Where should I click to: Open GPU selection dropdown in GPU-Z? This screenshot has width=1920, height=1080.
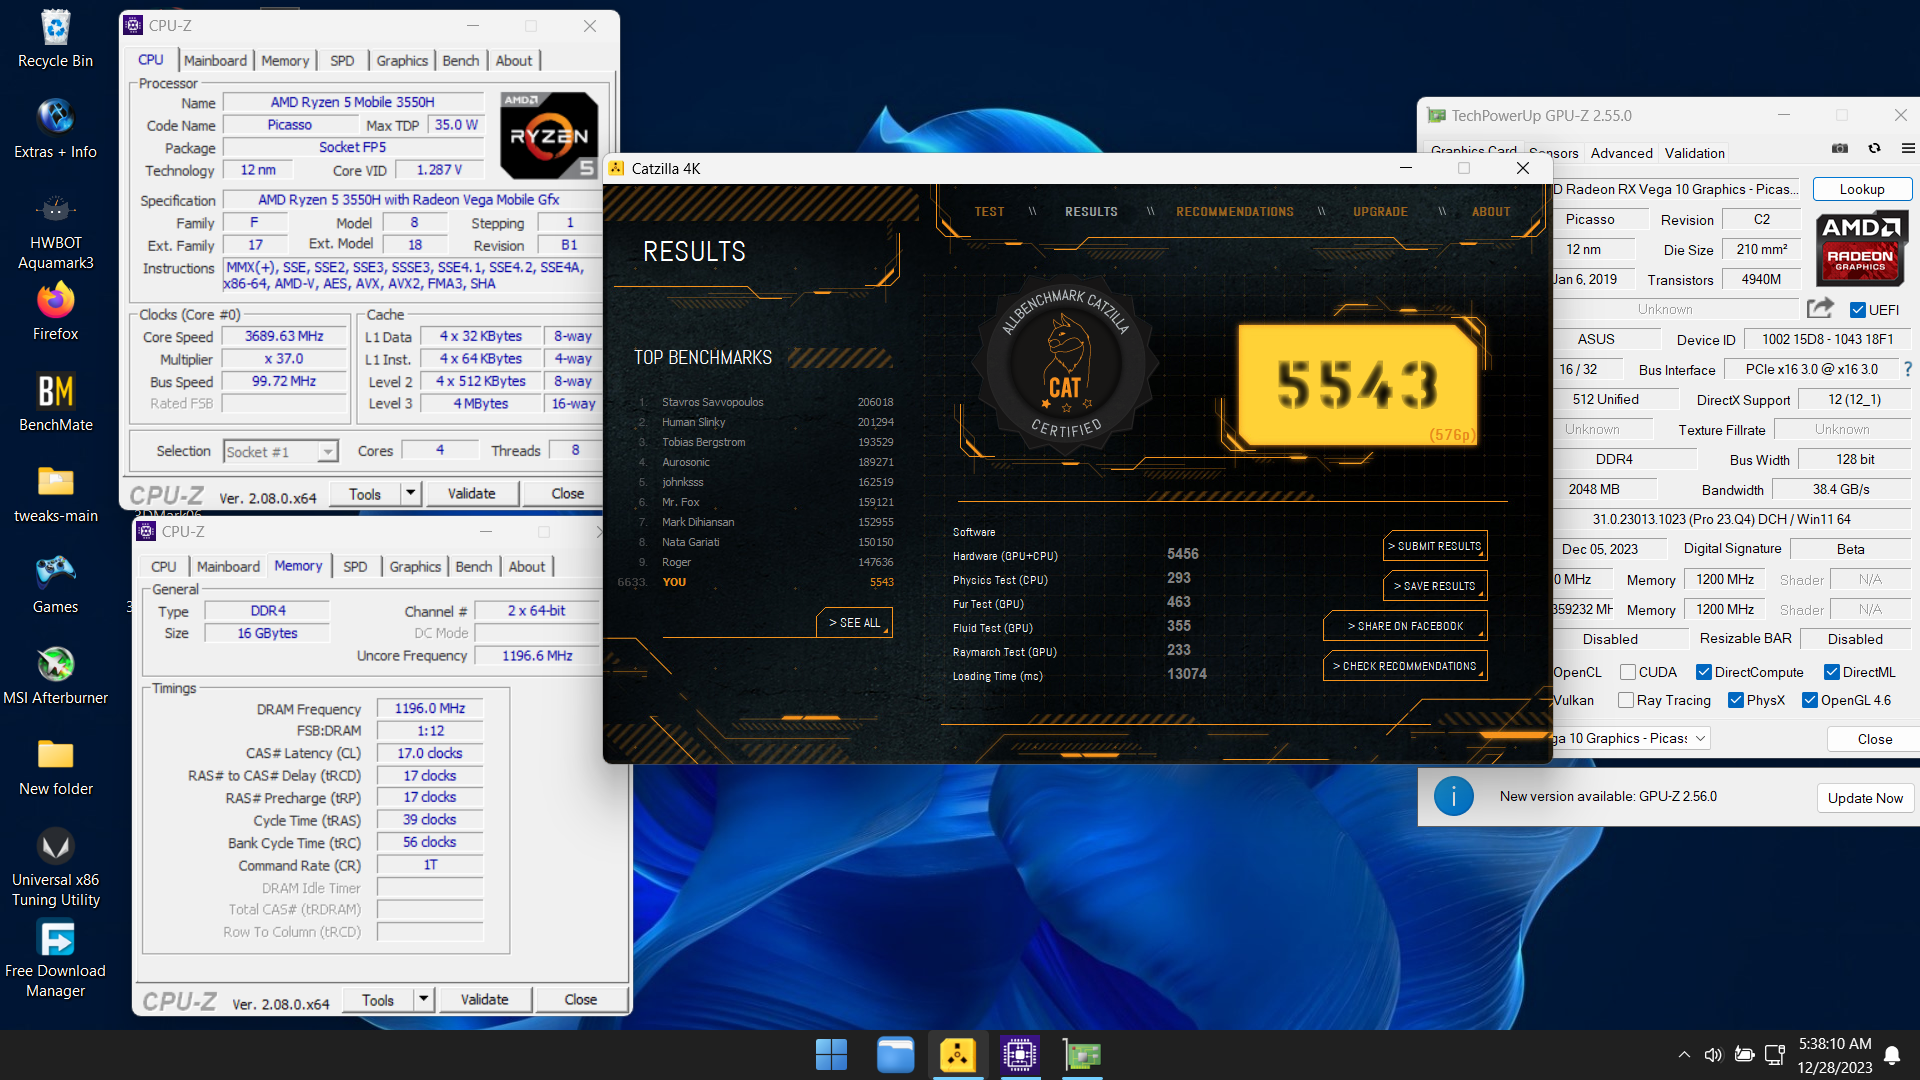(1630, 738)
